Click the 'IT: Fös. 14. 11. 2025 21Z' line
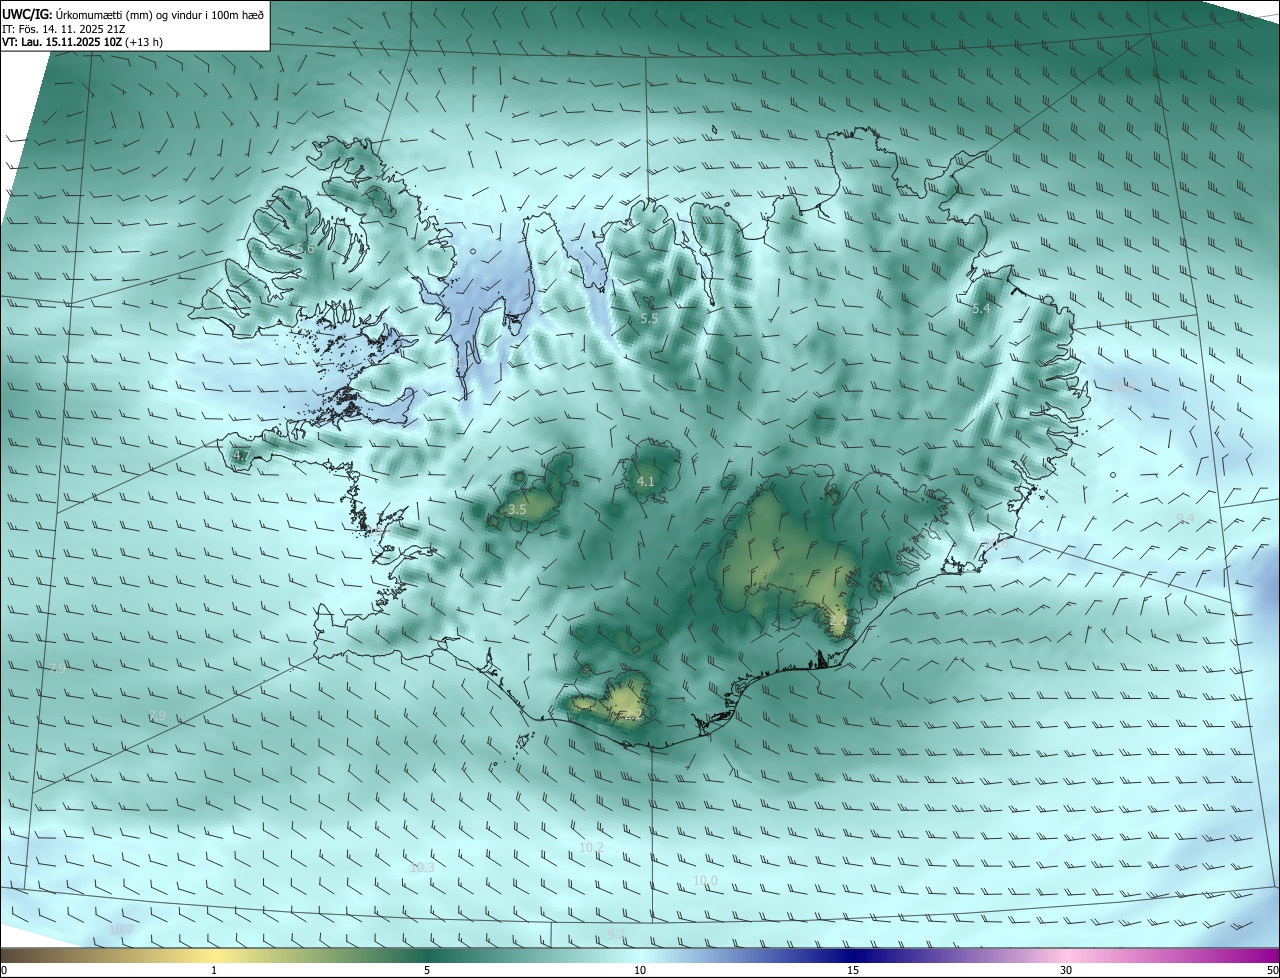Viewport: 1280px width, 978px height. coord(63,28)
